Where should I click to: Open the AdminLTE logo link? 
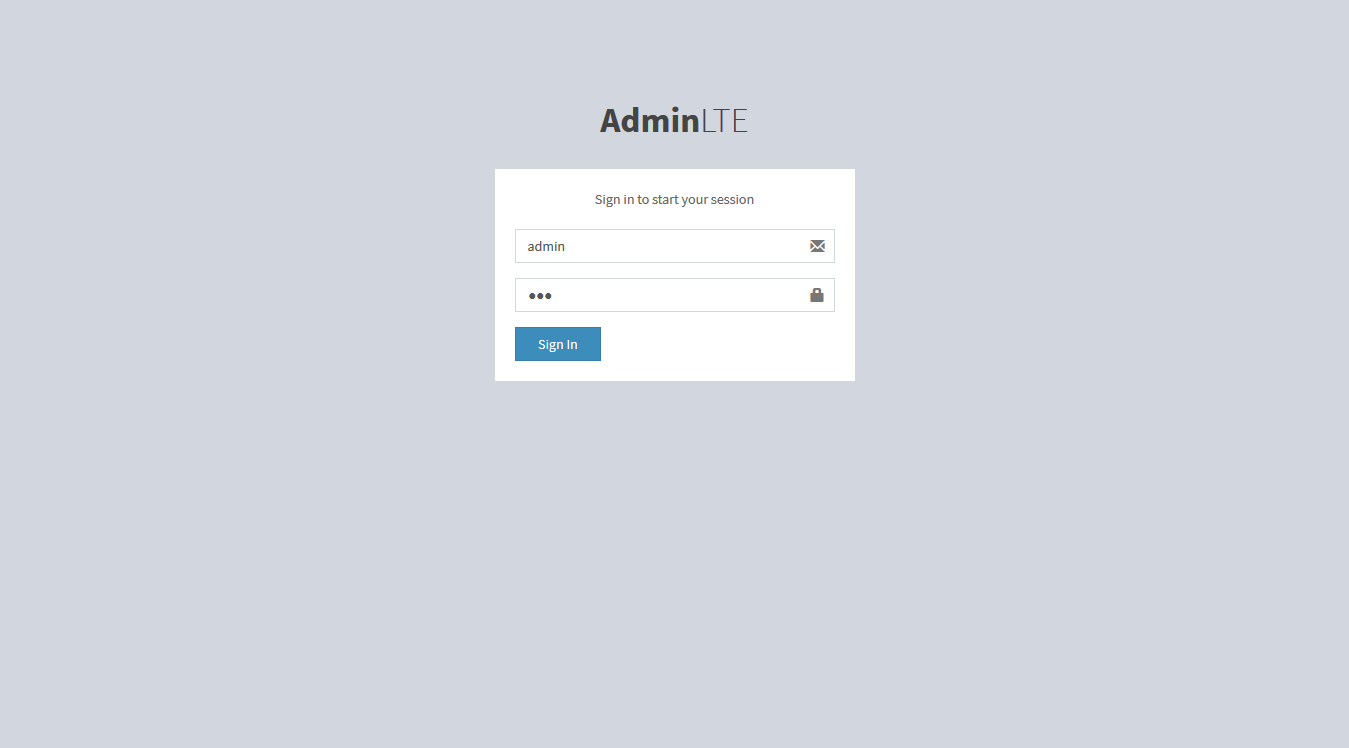(674, 120)
